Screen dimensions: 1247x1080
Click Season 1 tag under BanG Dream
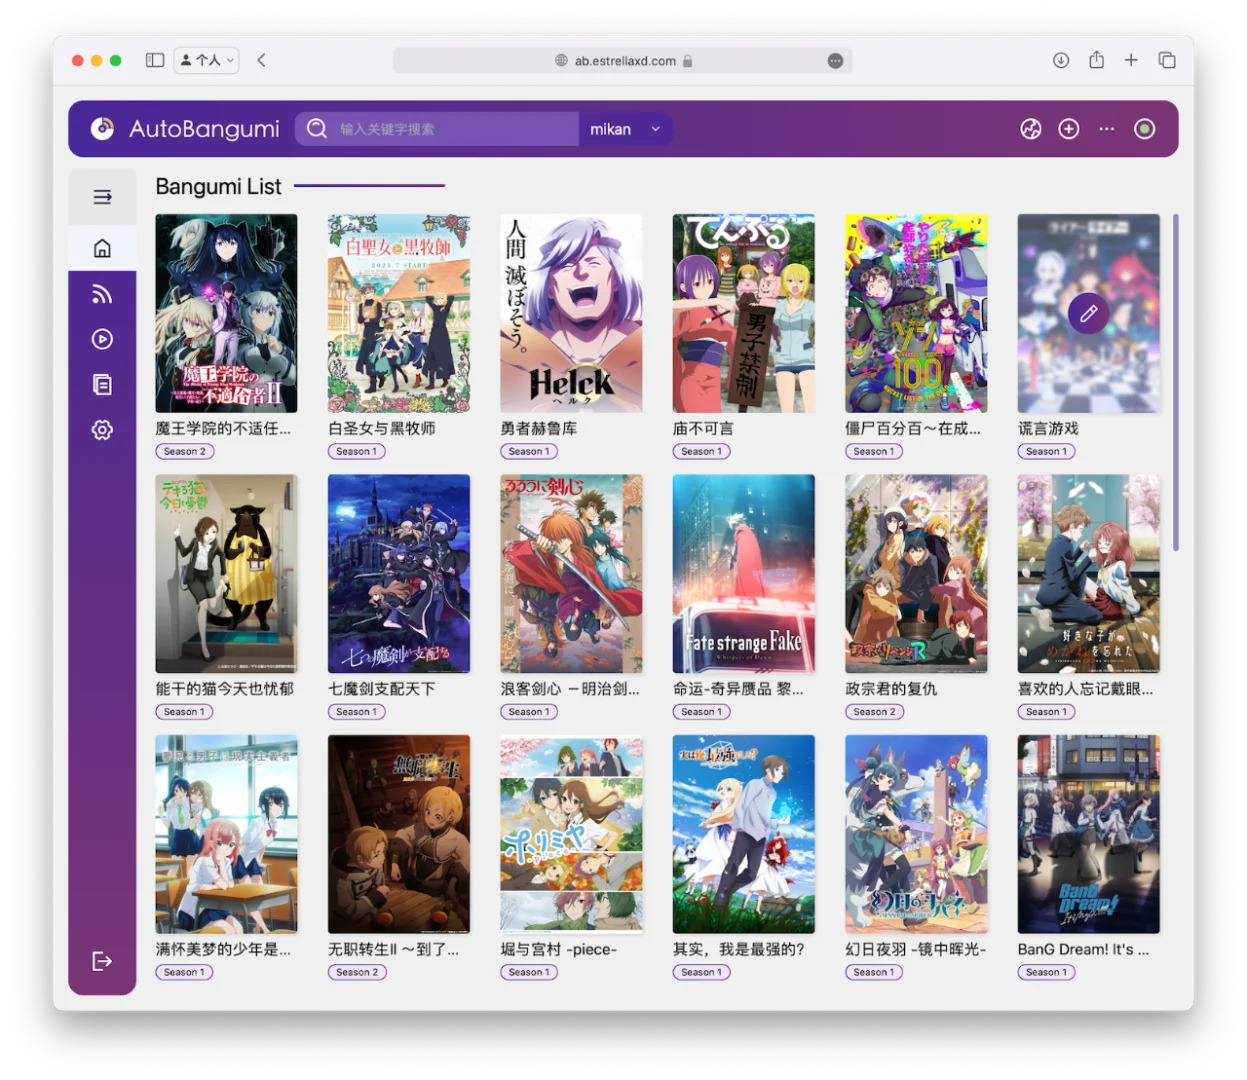[1047, 972]
